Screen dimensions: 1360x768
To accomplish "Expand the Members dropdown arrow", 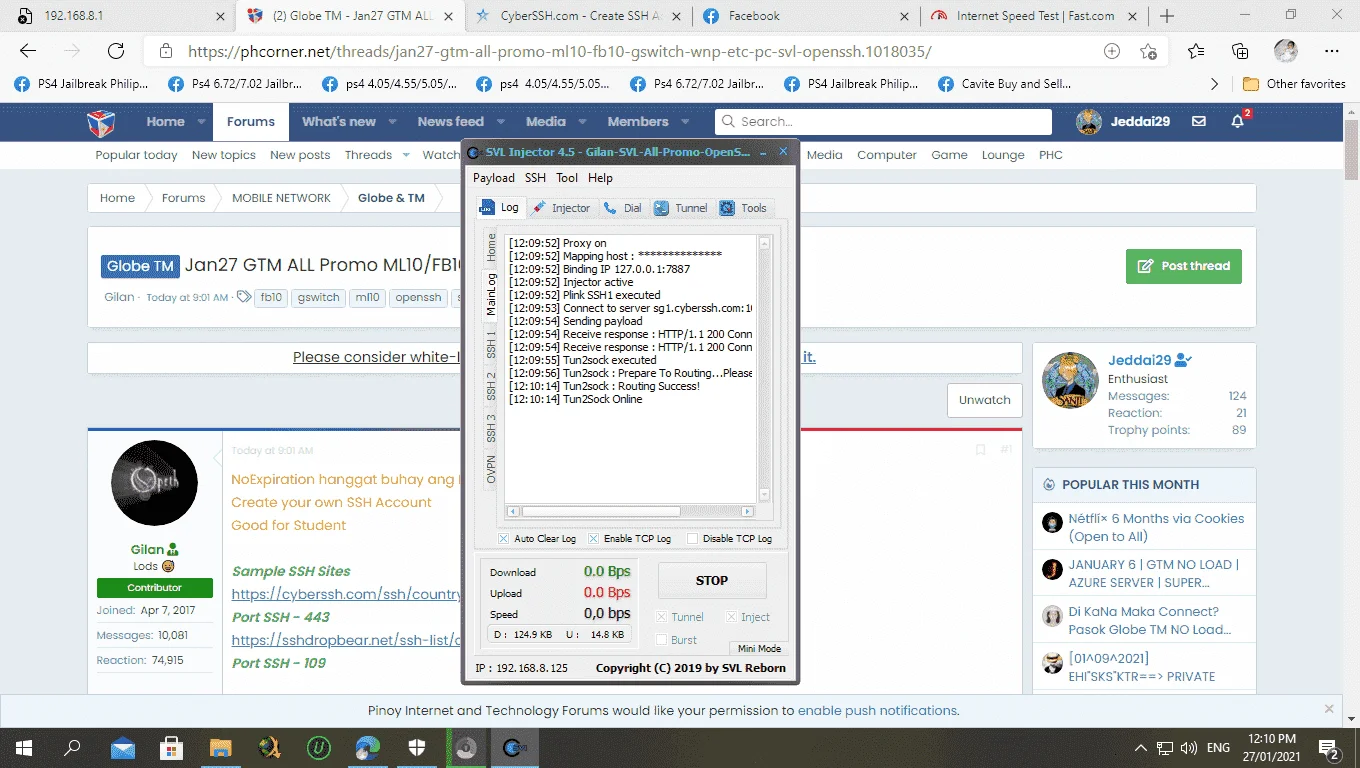I will [686, 122].
